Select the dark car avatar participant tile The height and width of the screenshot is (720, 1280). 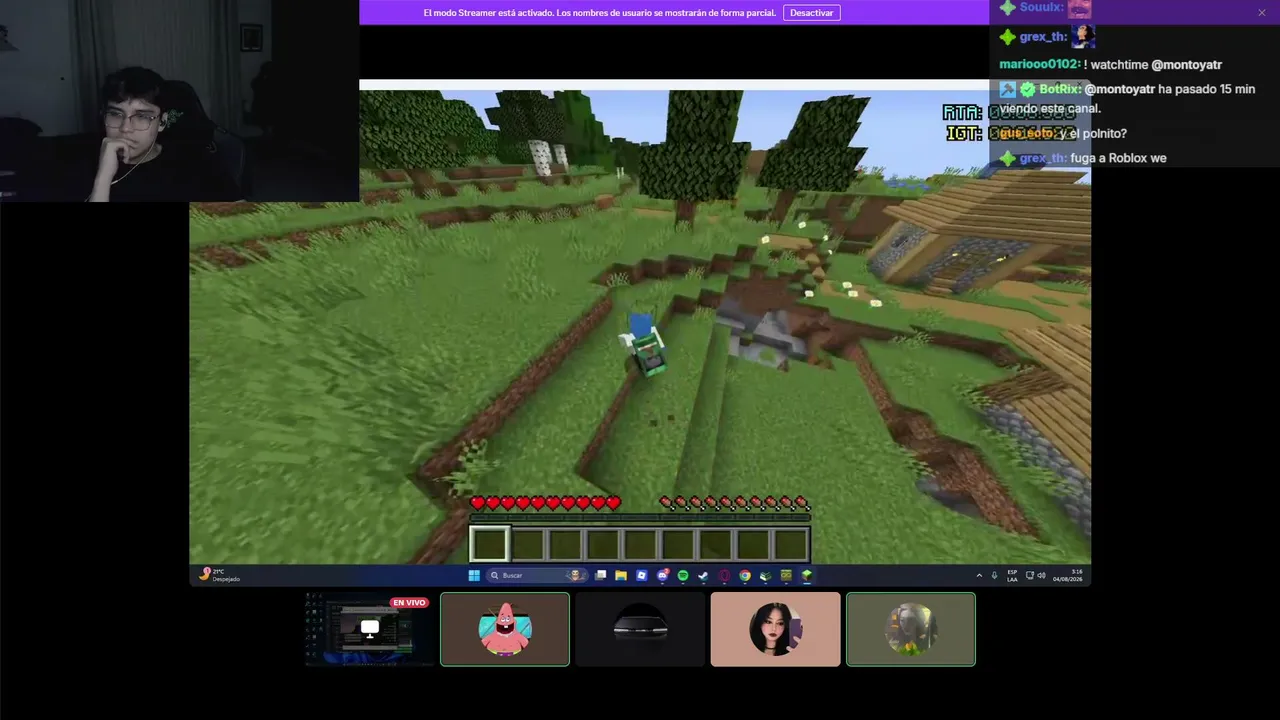(640, 629)
